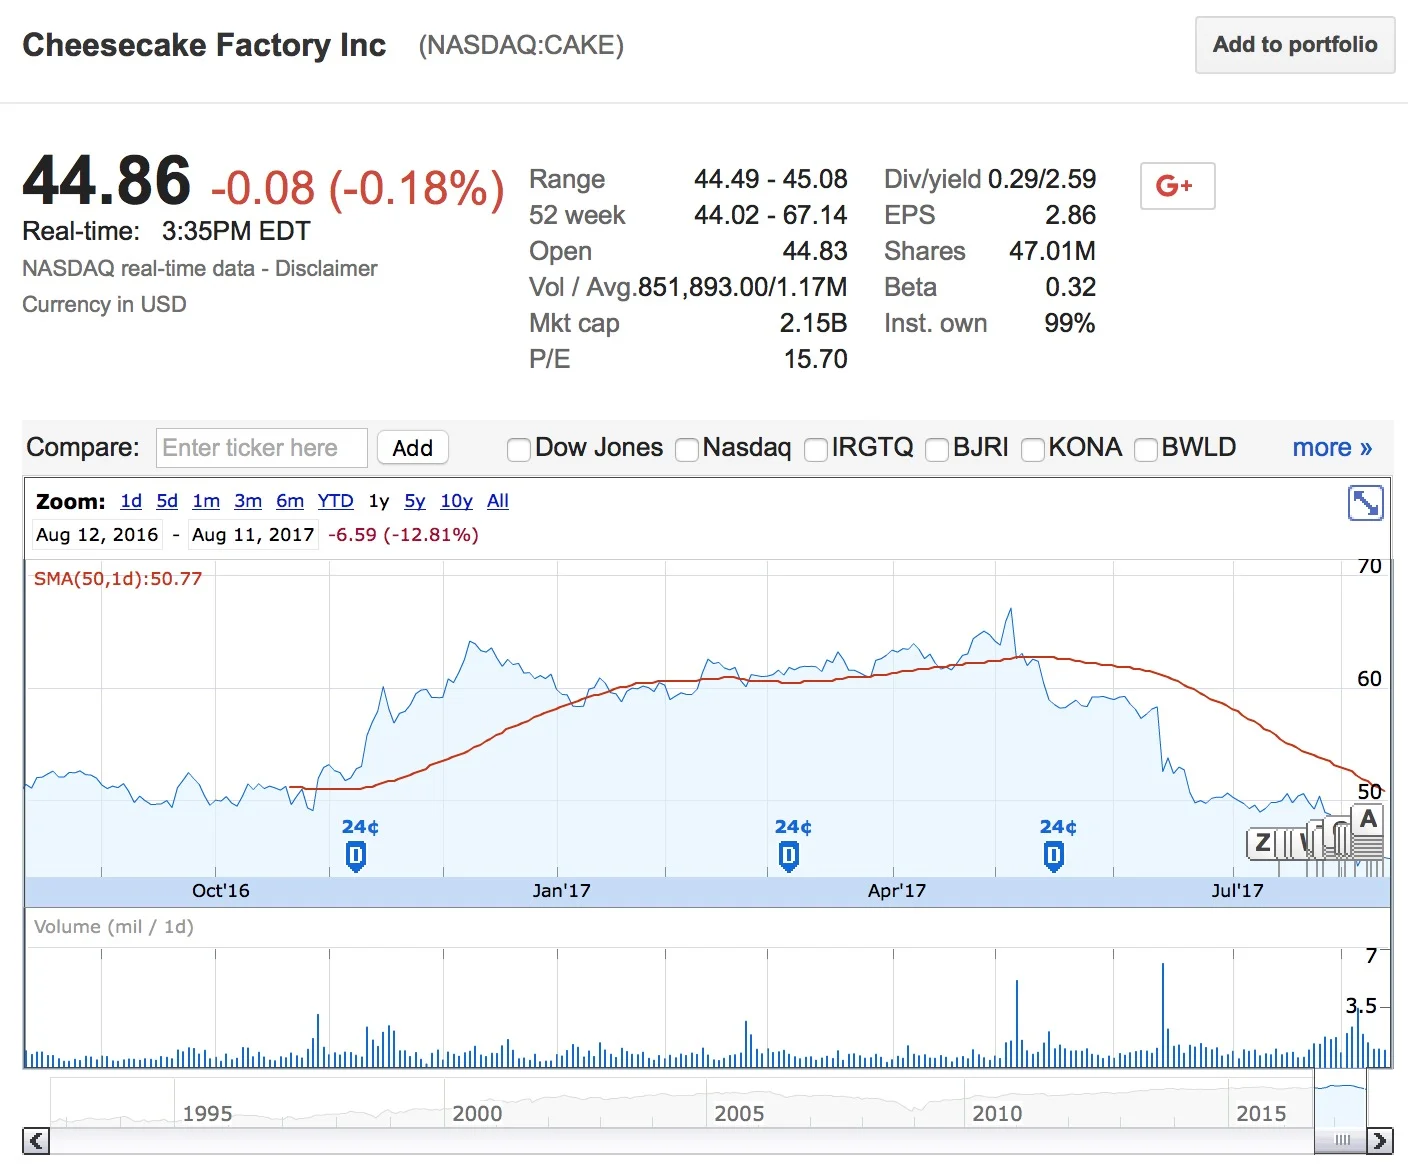This screenshot has width=1408, height=1166.
Task: Click the Inst. own value 99%
Action: 1069,324
